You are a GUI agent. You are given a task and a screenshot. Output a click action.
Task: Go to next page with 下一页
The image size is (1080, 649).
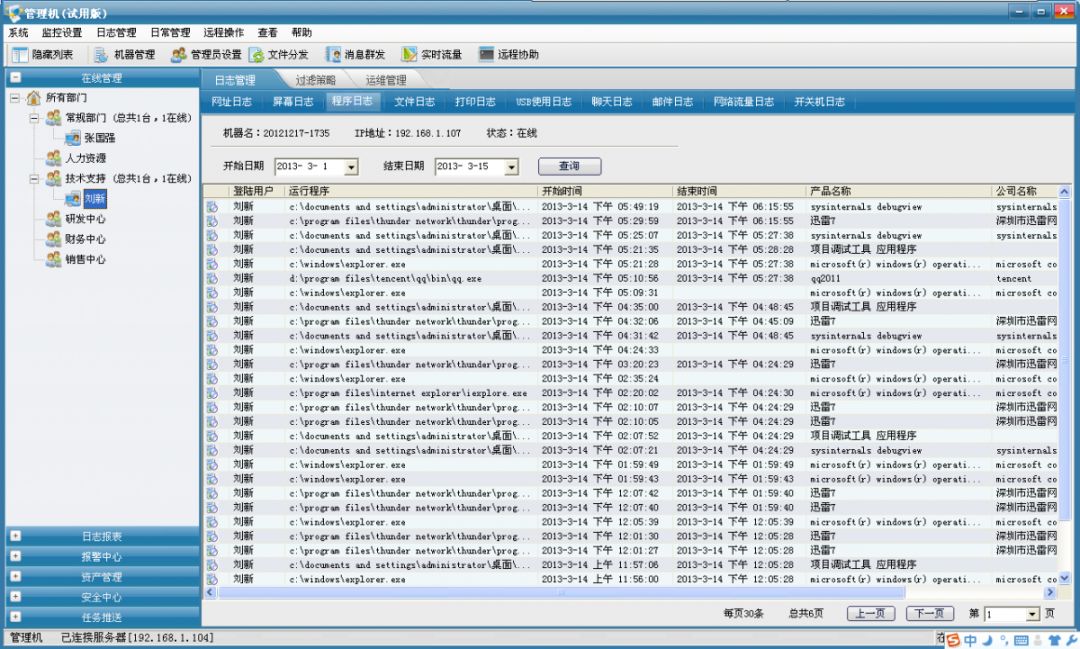930,613
